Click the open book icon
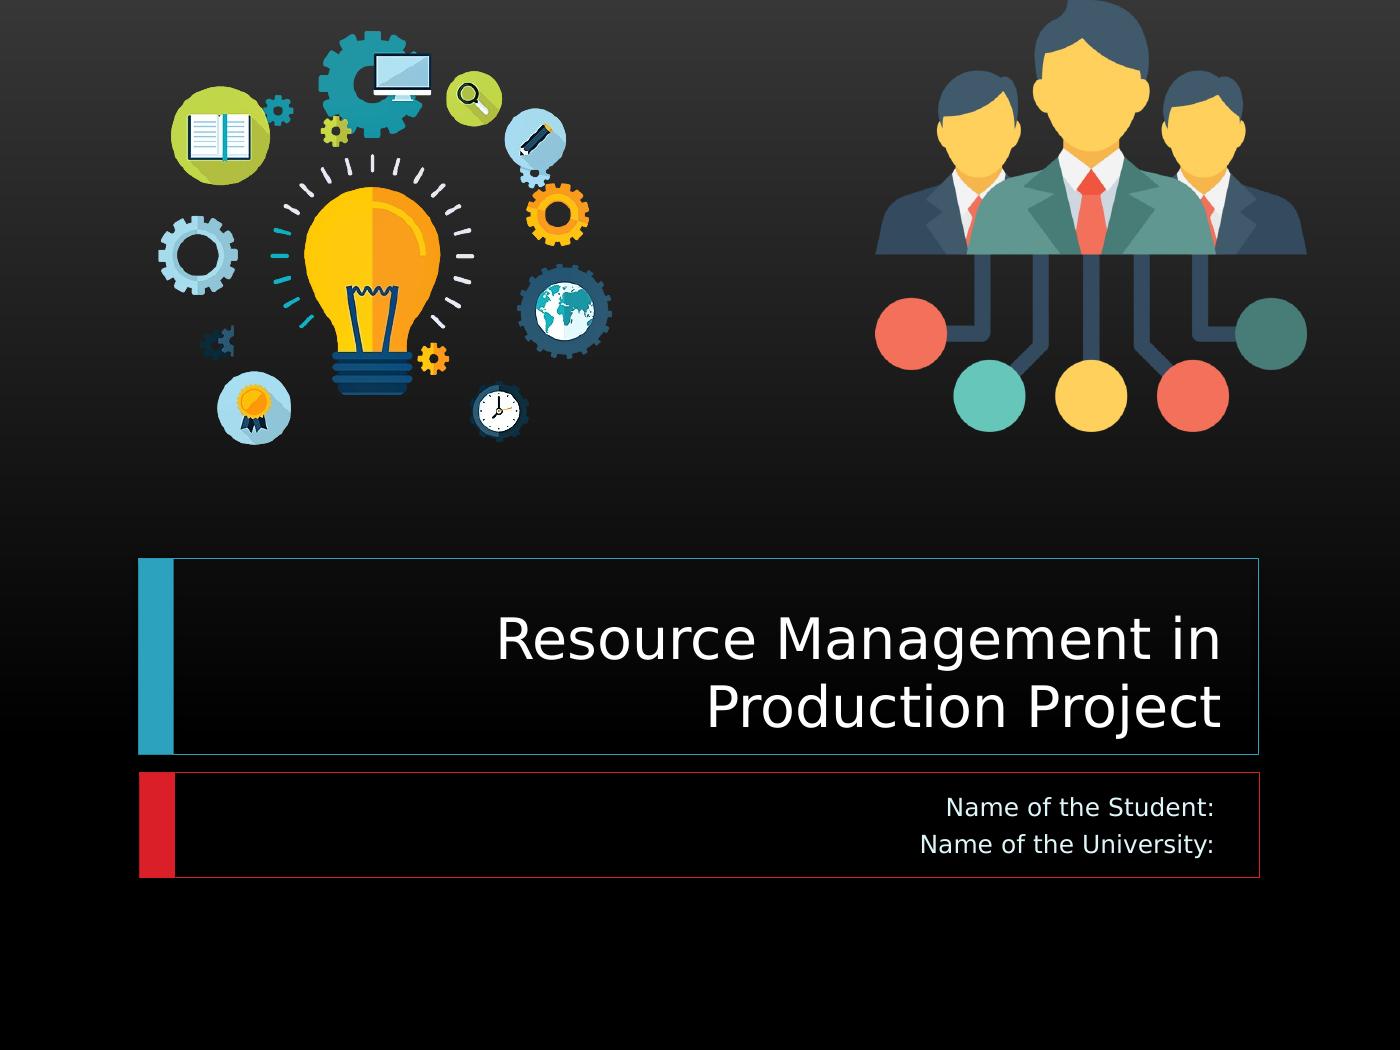This screenshot has width=1400, height=1050. [220, 136]
